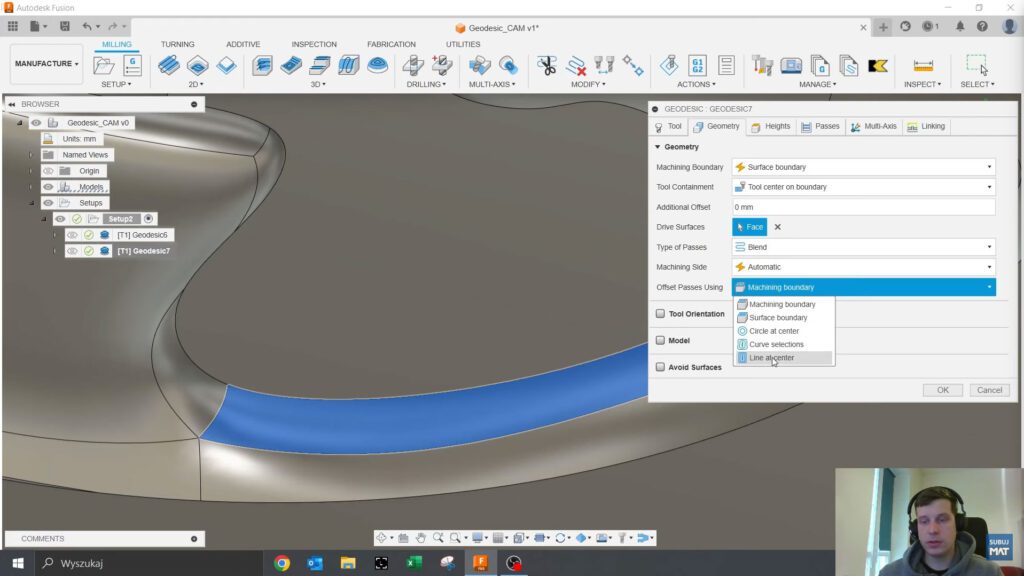The image size is (1024, 576).
Task: Open the Type of Passes dropdown
Action: [x=863, y=247]
